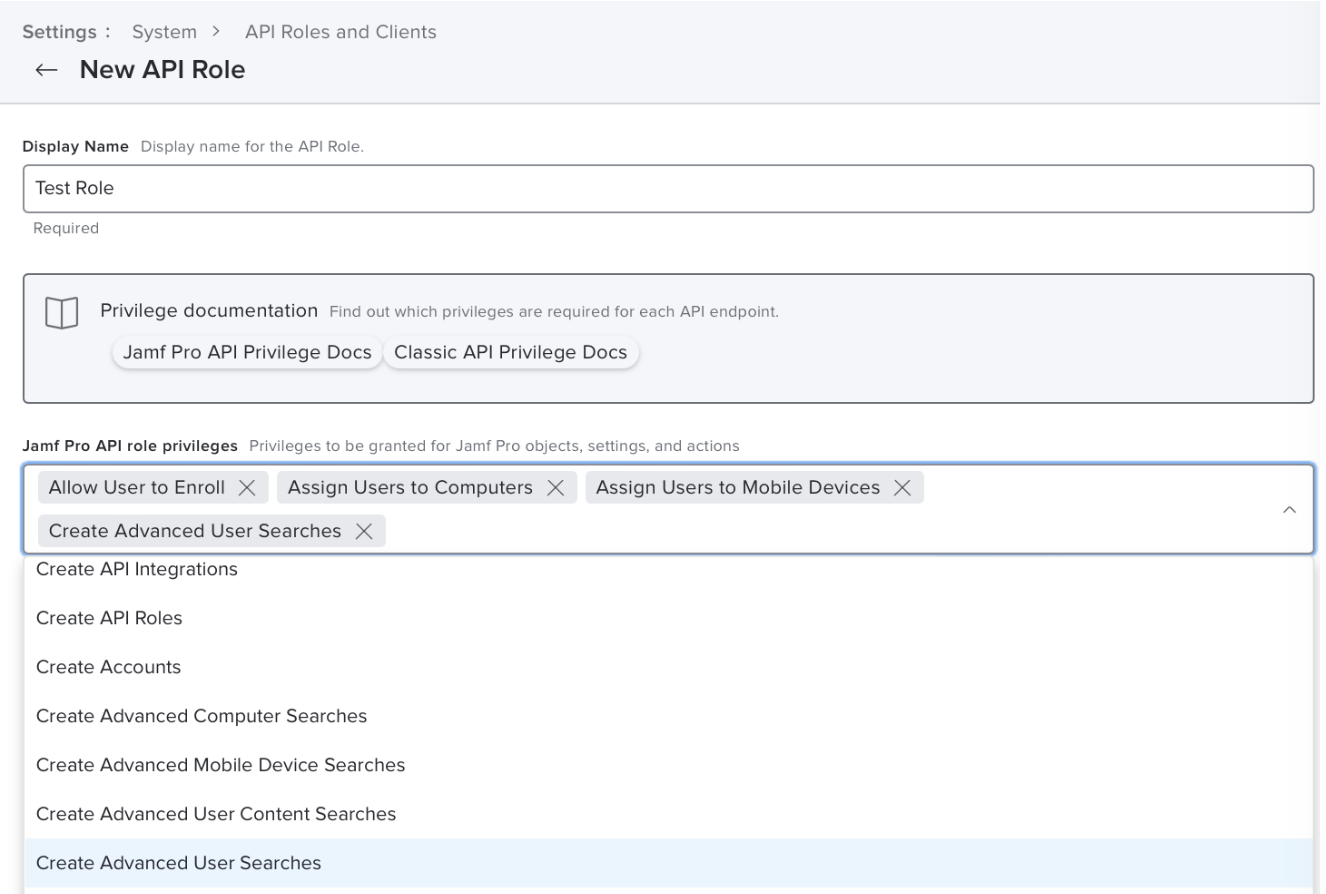Click the Allow User to Enroll chip label

click(137, 488)
